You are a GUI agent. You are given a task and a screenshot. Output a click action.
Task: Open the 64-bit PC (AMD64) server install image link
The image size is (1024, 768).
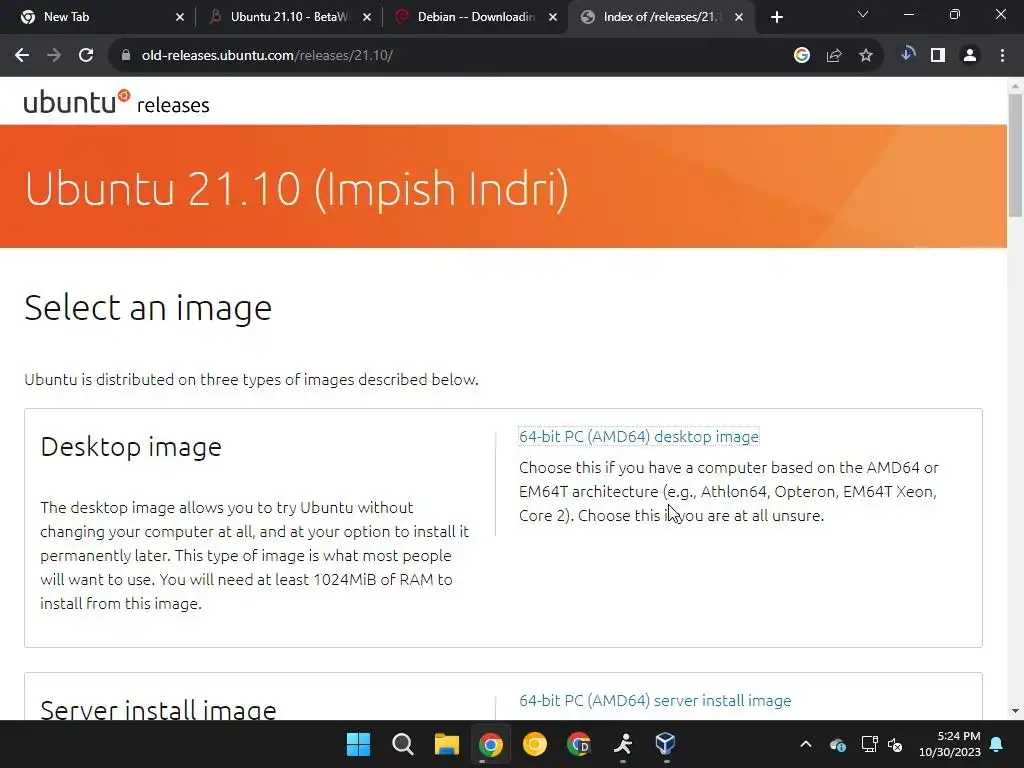pos(655,700)
